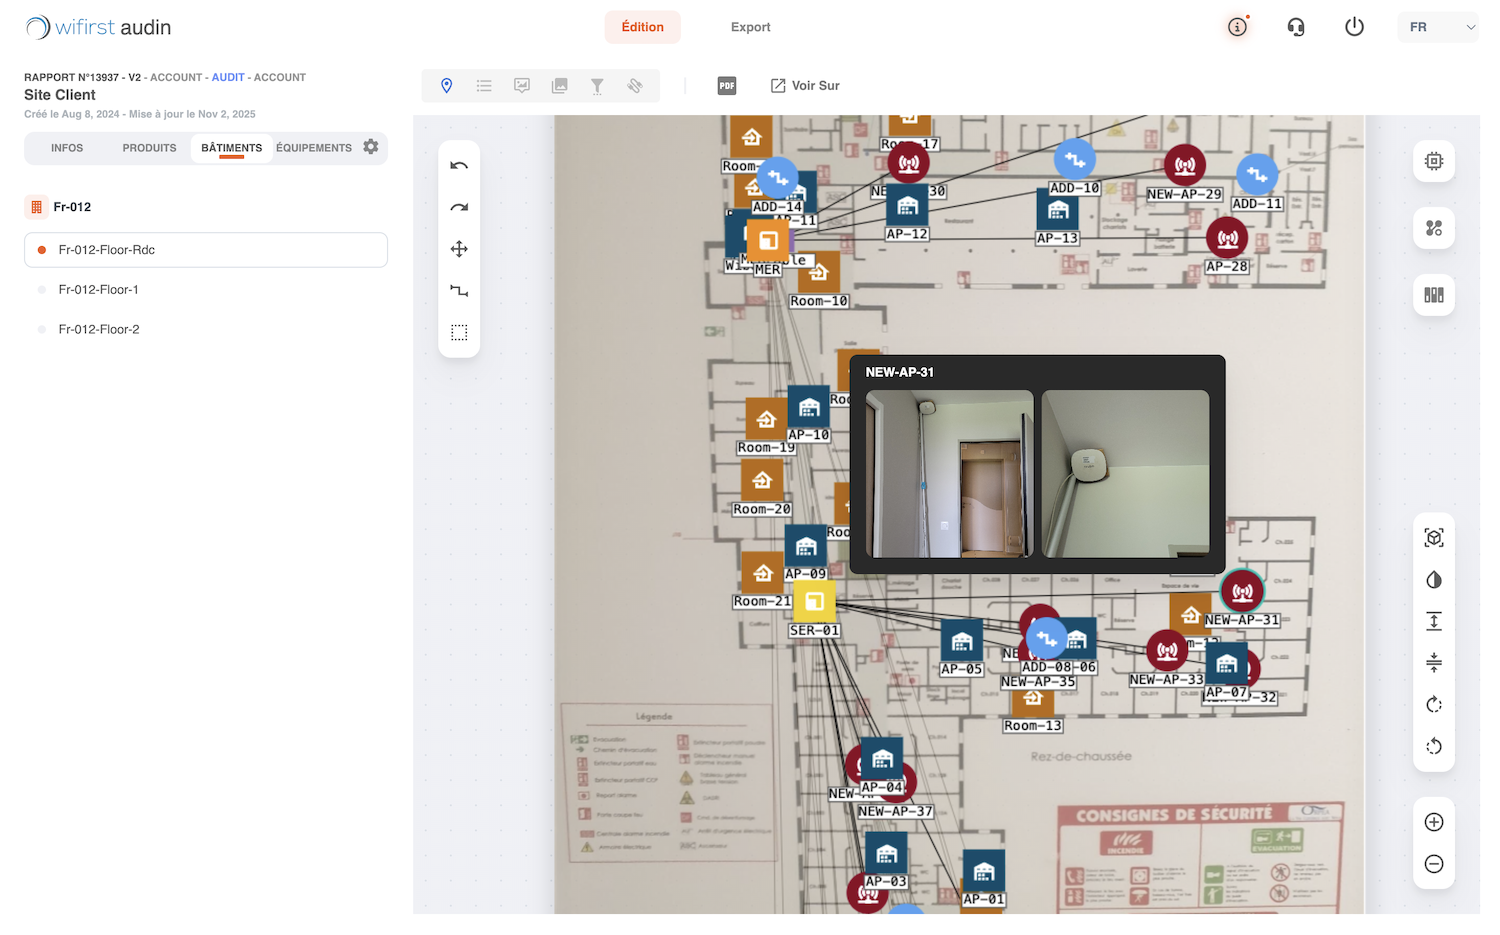Select the move (four-arrow) tool

[459, 249]
